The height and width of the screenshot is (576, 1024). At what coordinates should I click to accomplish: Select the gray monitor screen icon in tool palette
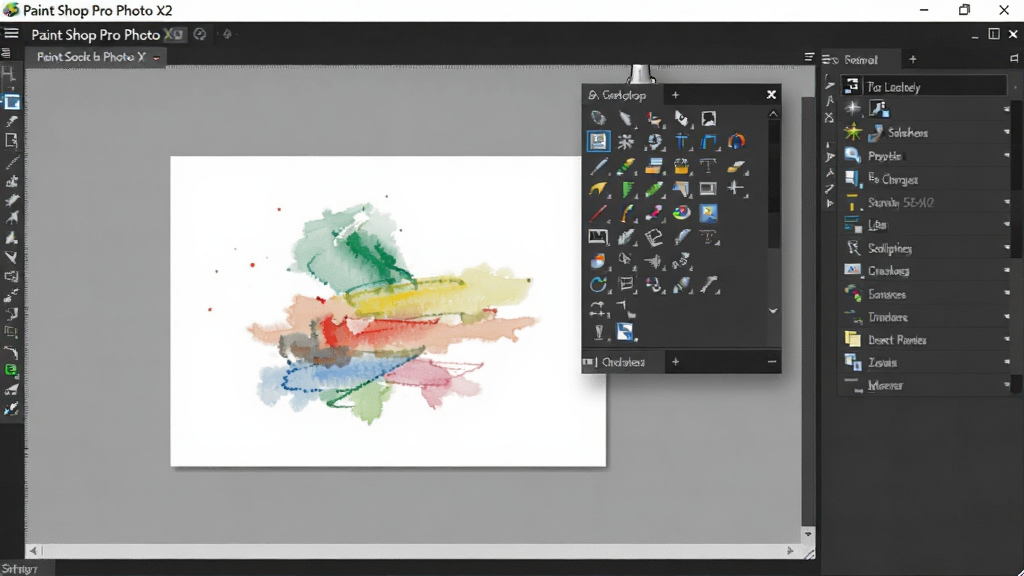point(708,189)
